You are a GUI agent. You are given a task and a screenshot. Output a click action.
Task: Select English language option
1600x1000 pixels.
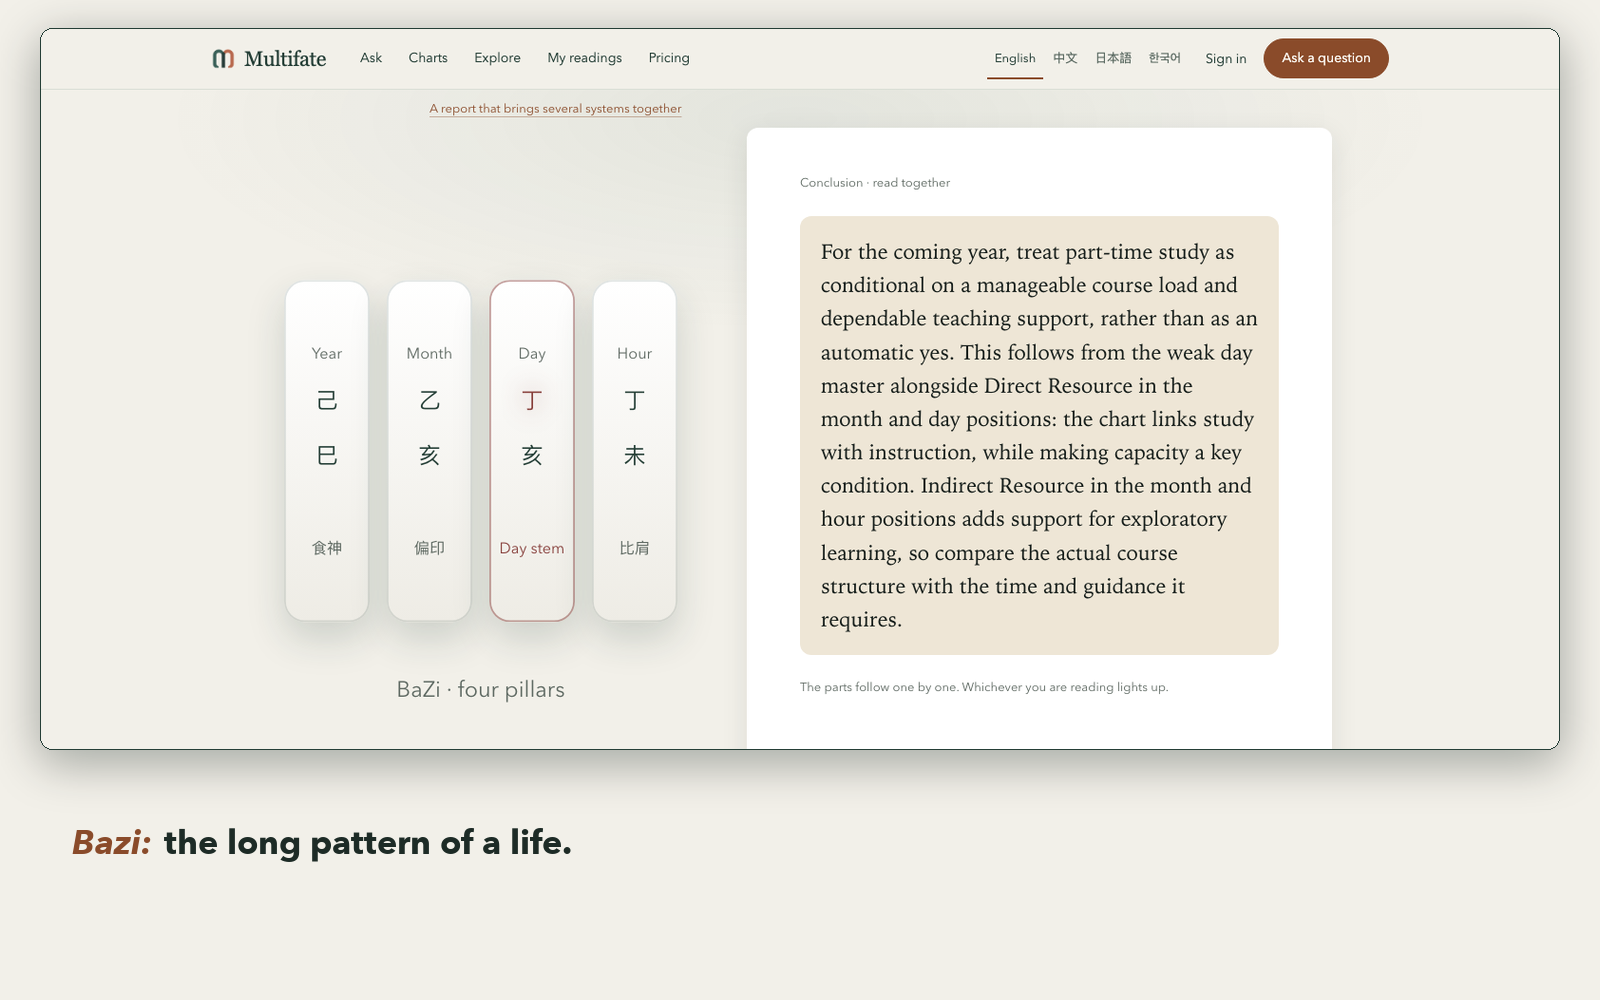(1015, 58)
